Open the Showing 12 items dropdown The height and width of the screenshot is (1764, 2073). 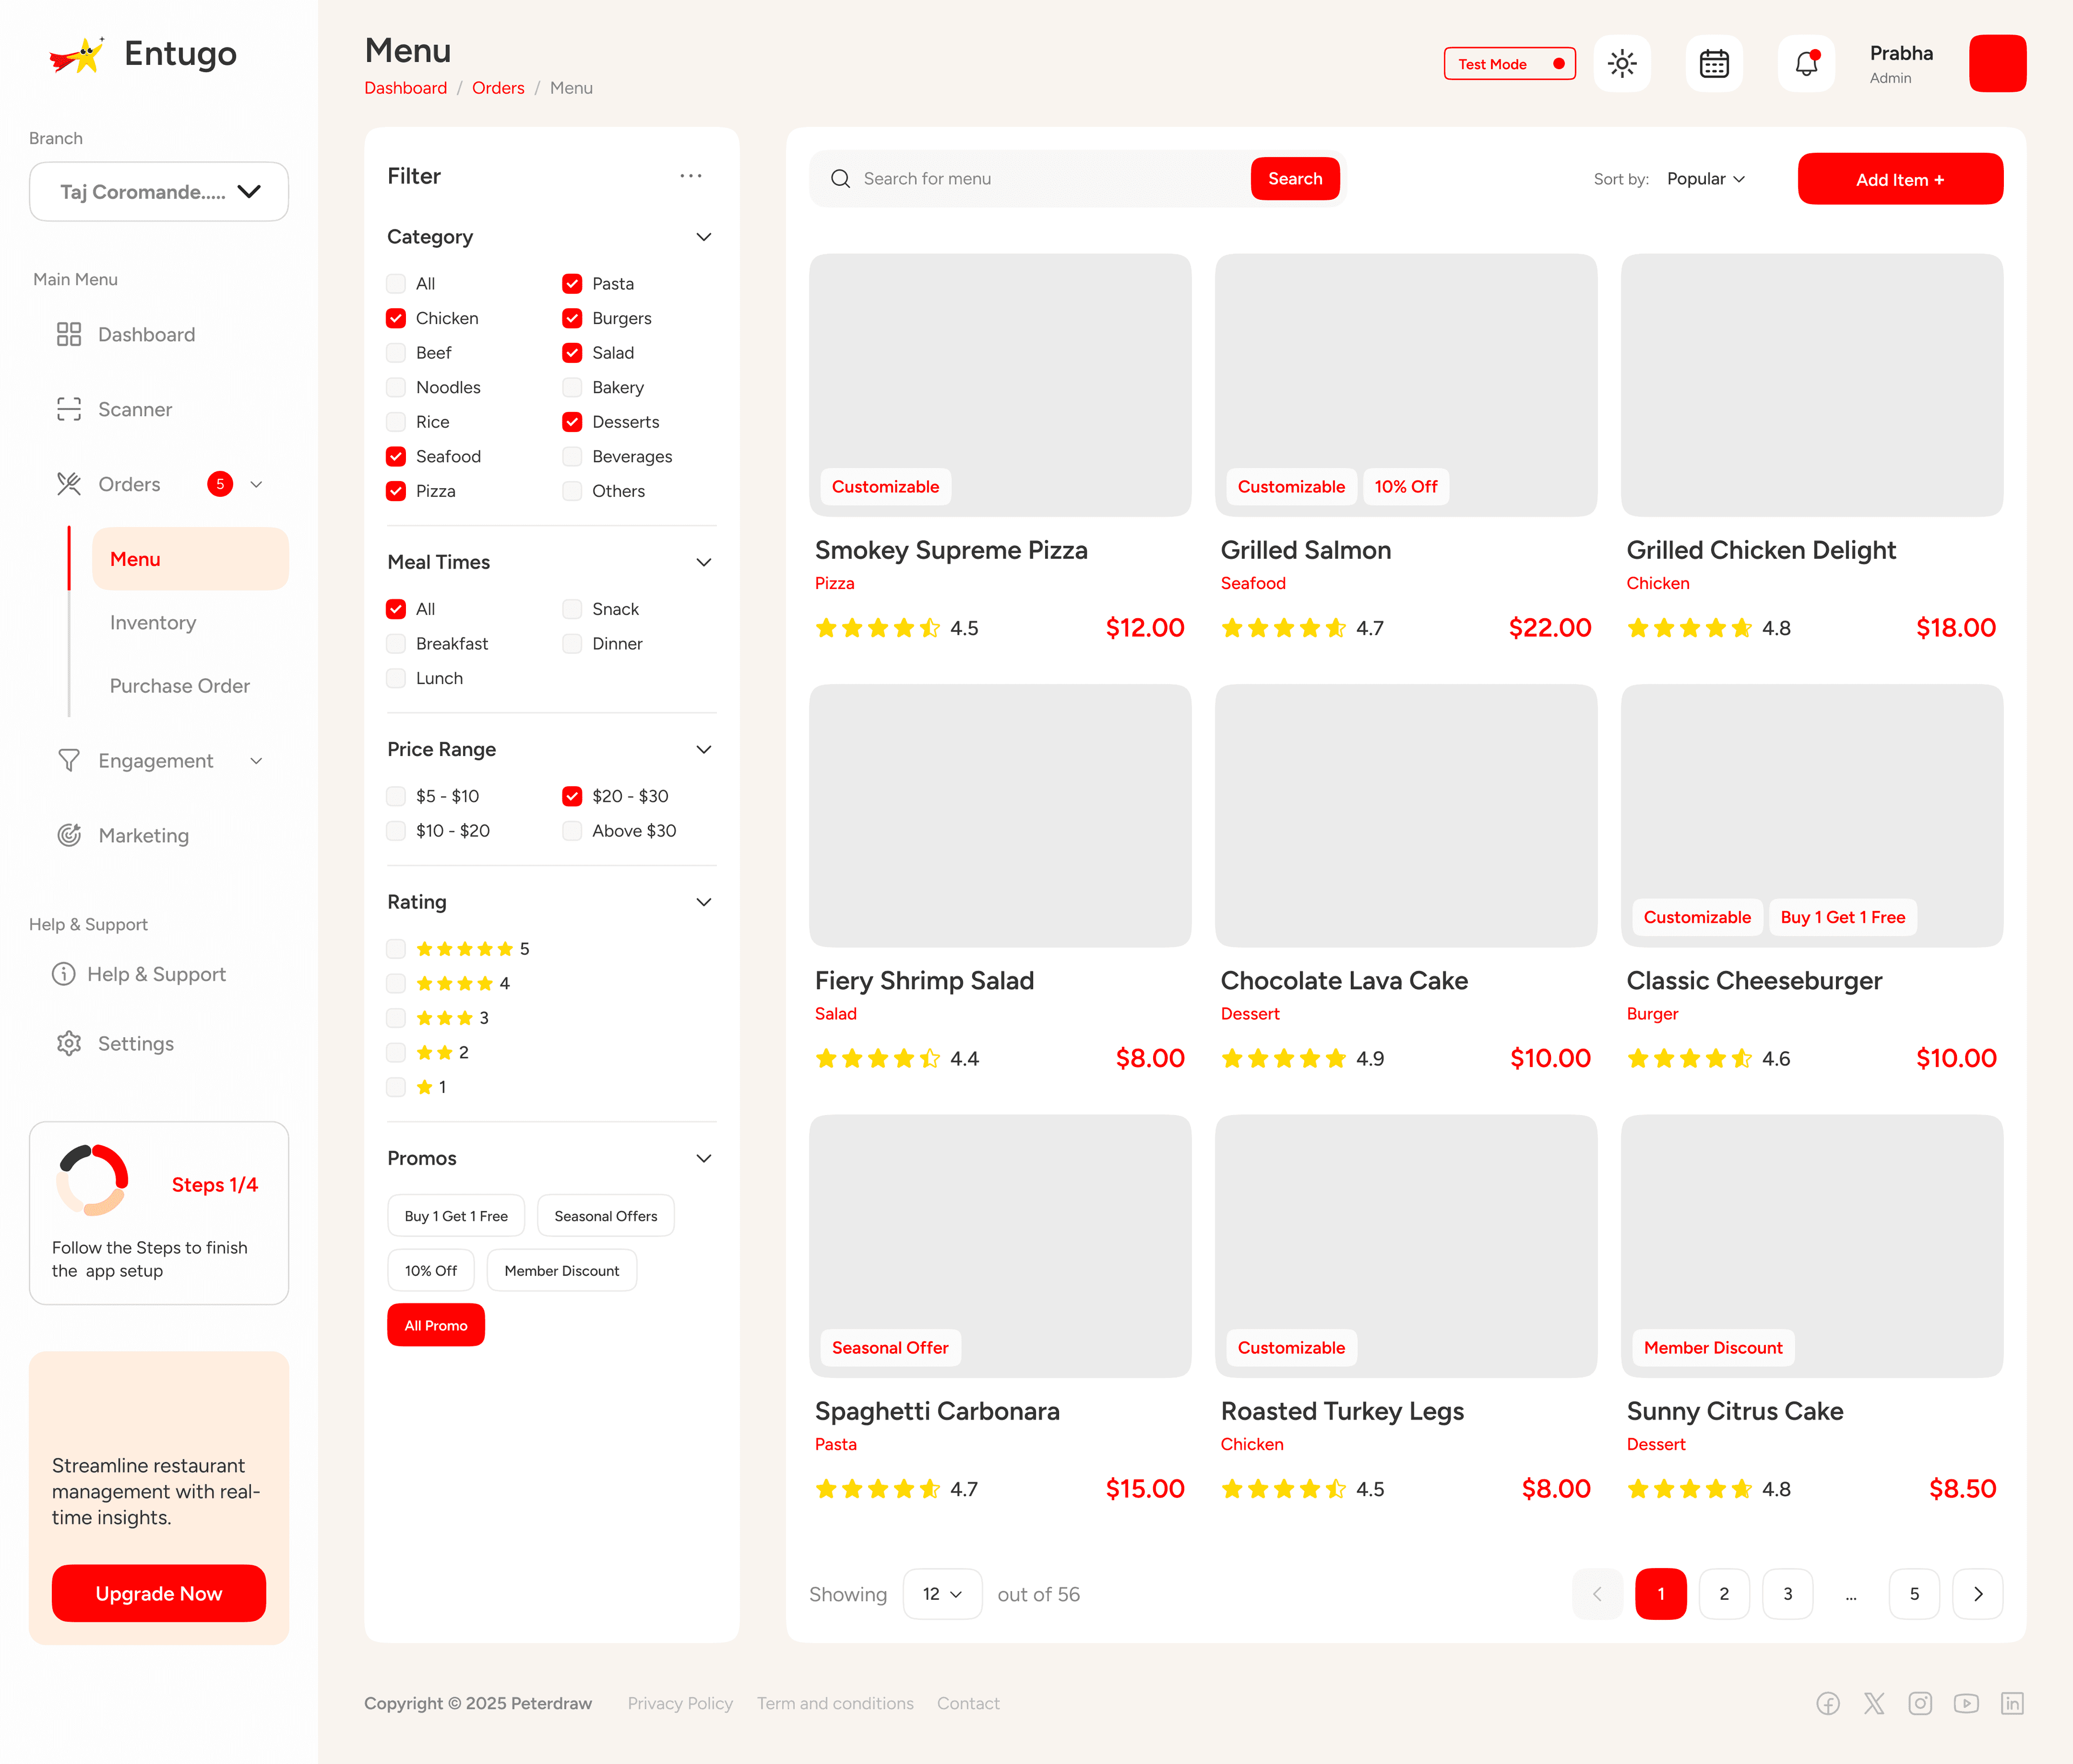click(942, 1594)
